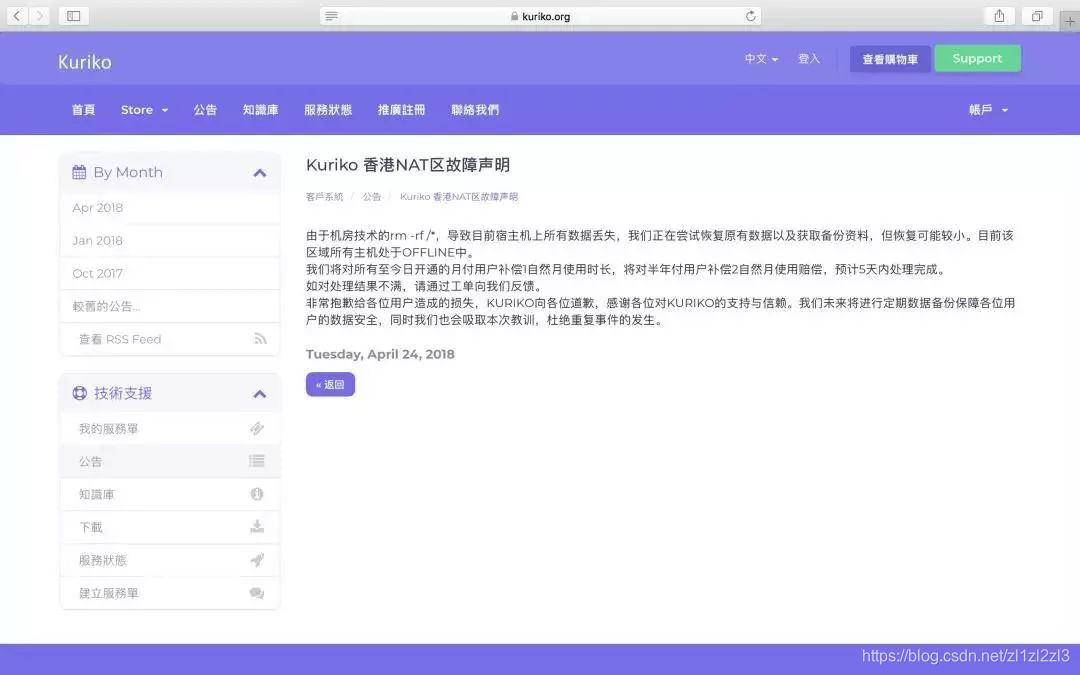Open 知識庫 in the top navigation bar

click(260, 110)
